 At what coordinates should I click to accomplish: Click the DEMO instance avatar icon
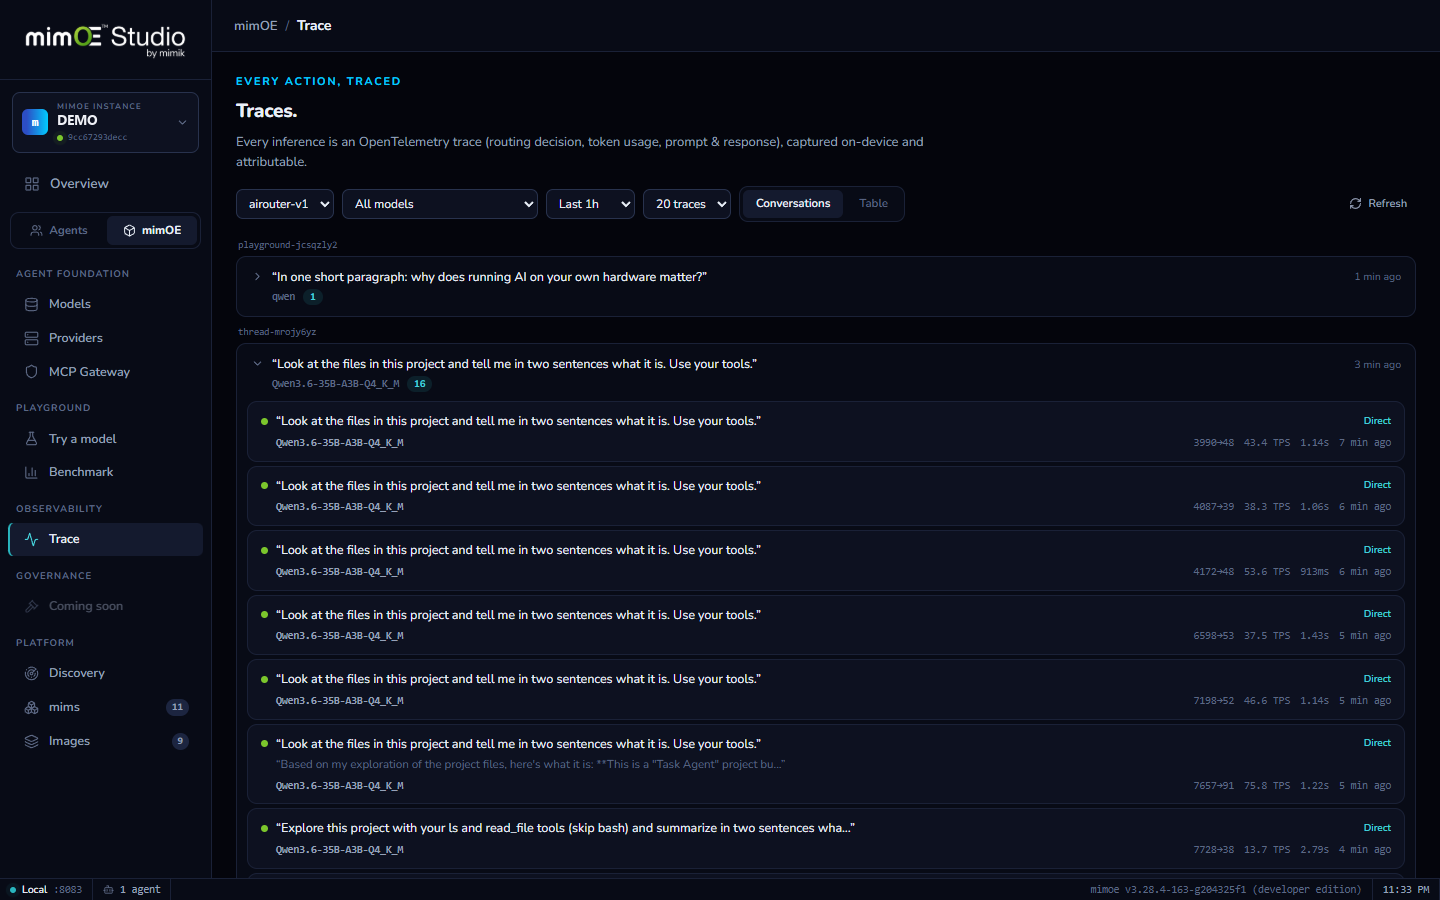[35, 122]
